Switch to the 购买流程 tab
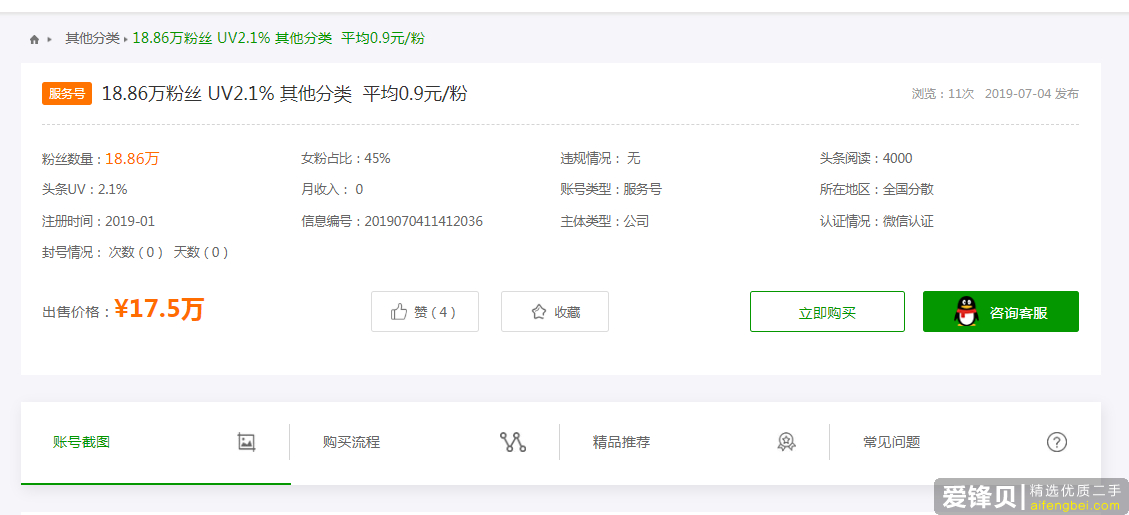 (x=351, y=442)
